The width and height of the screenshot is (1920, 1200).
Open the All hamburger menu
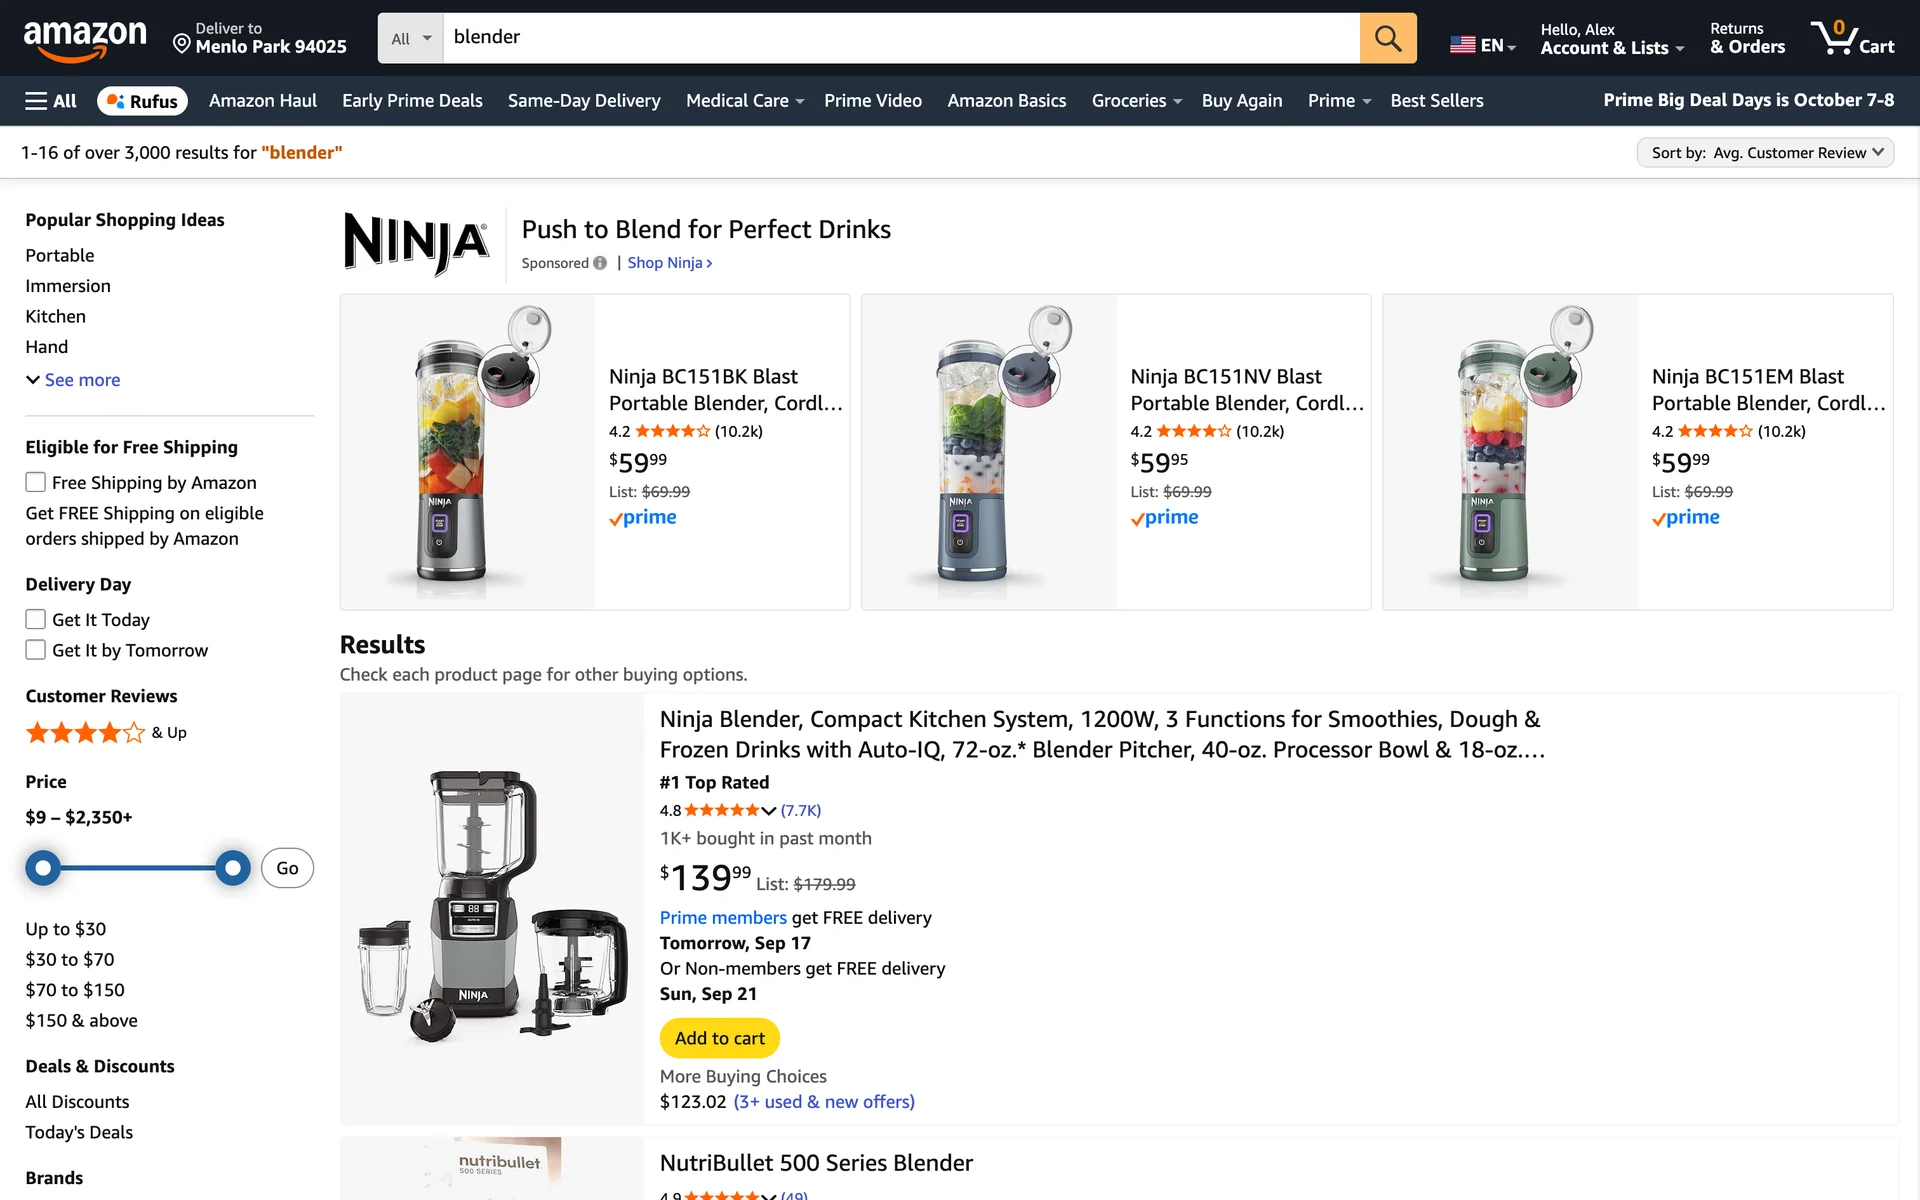pyautogui.click(x=51, y=101)
